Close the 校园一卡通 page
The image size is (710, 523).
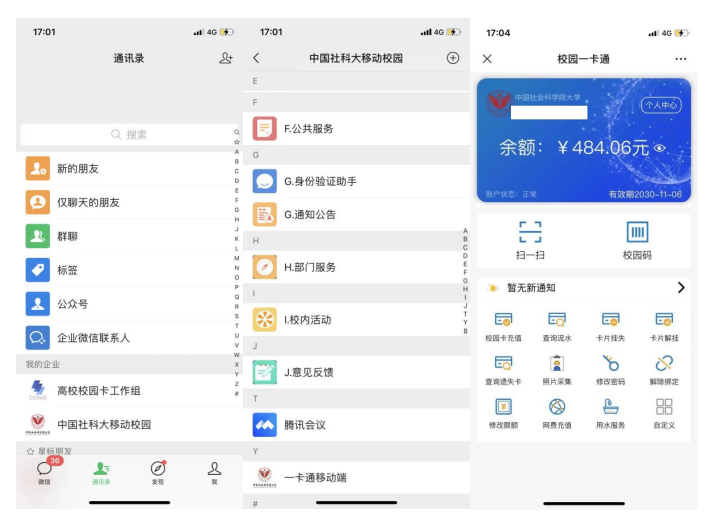pyautogui.click(x=487, y=59)
